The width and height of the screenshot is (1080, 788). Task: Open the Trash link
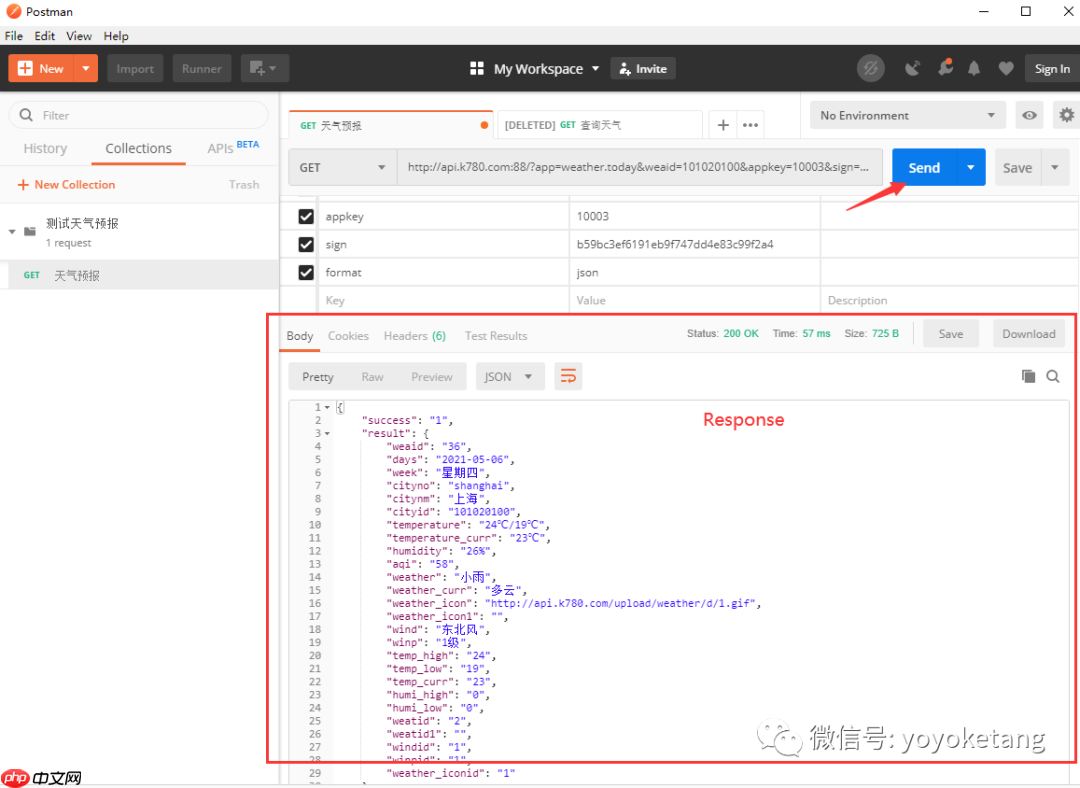tap(244, 185)
